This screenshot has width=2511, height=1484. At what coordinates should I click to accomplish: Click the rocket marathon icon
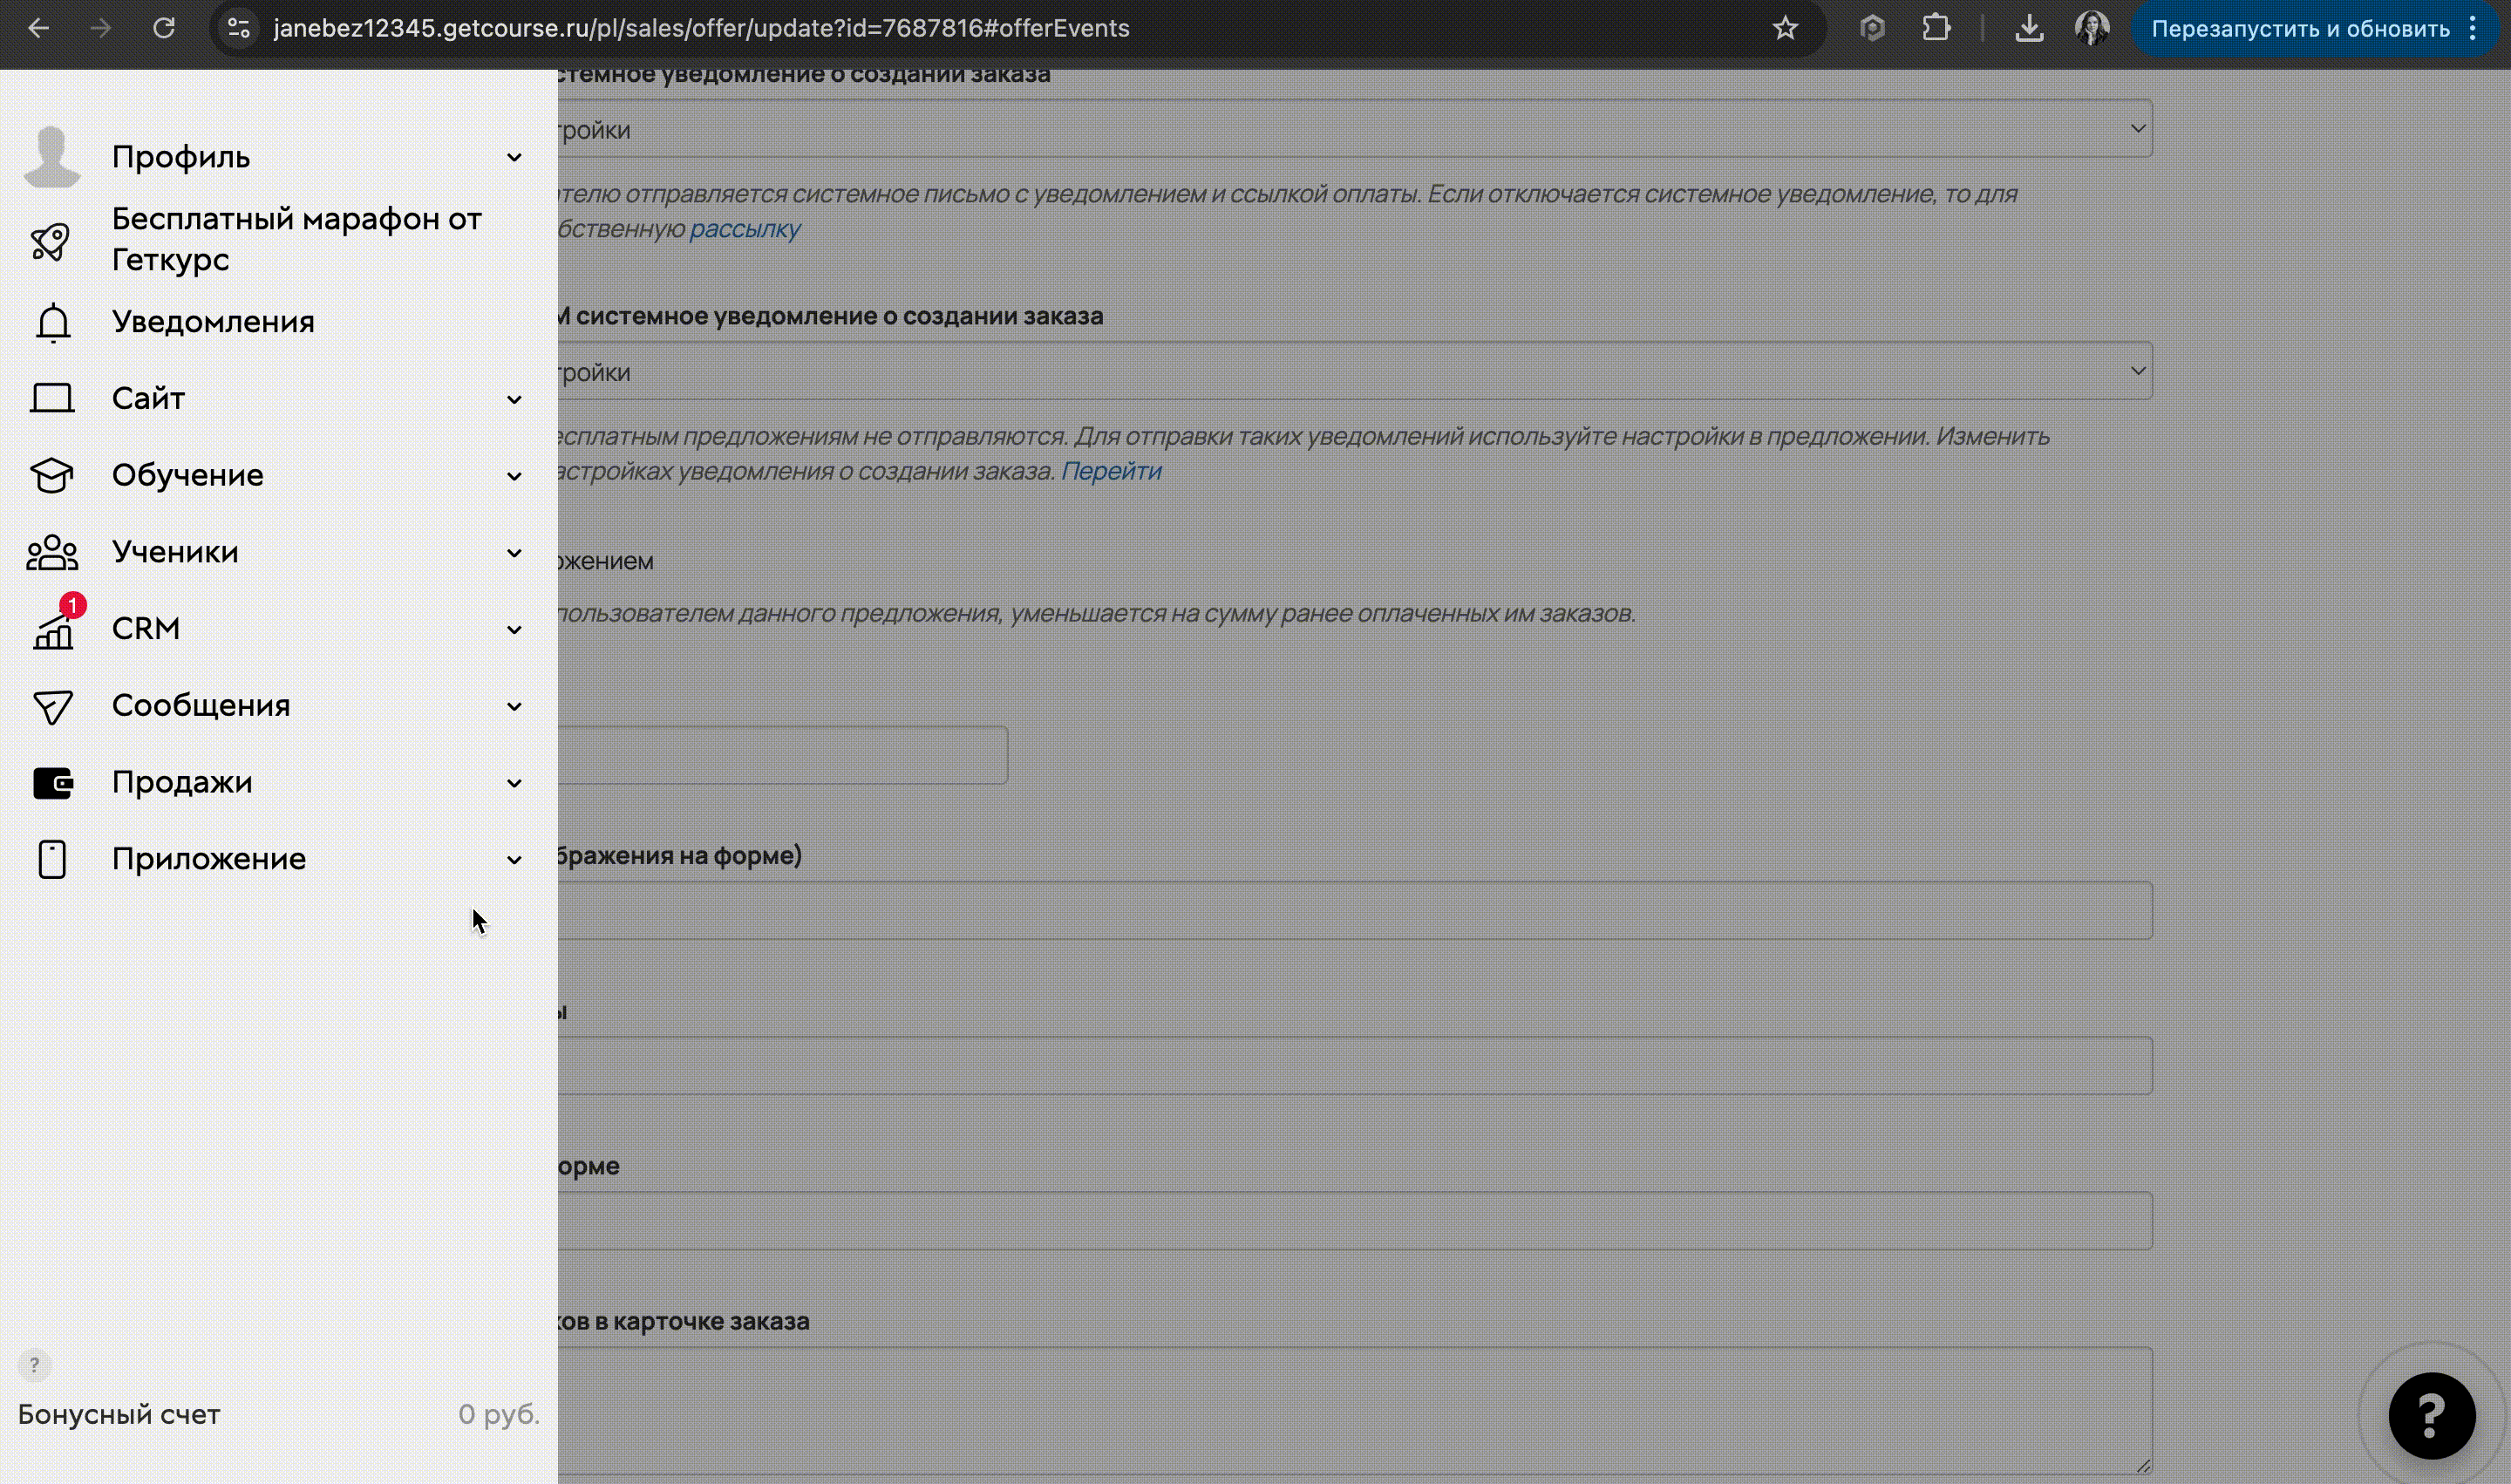[50, 241]
